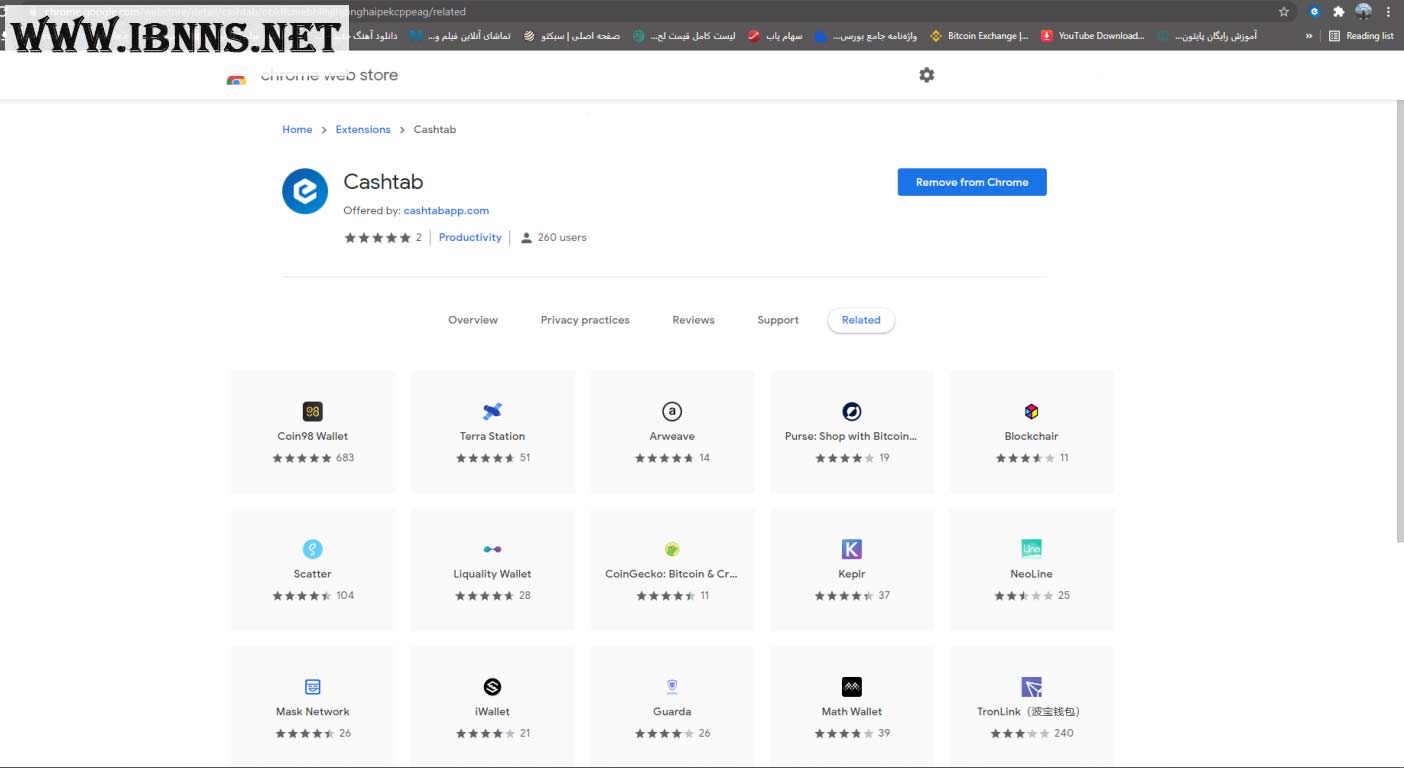The height and width of the screenshot is (768, 1404).
Task: Go to Extensions breadcrumb link
Action: pos(363,130)
